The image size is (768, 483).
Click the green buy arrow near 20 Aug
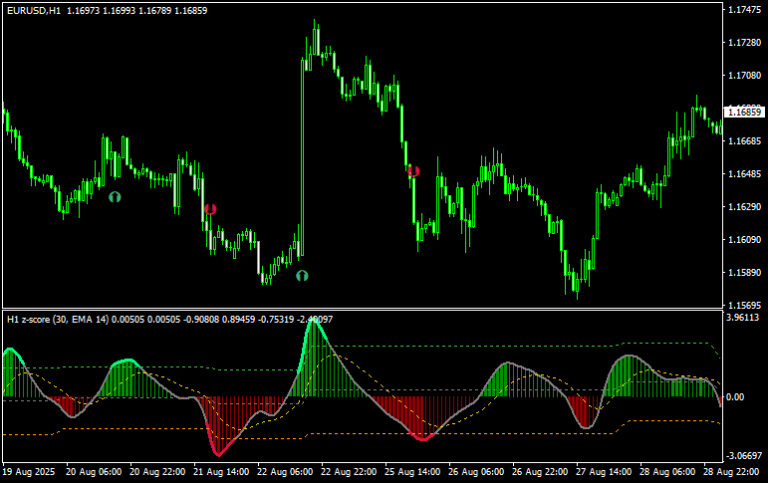tap(115, 197)
